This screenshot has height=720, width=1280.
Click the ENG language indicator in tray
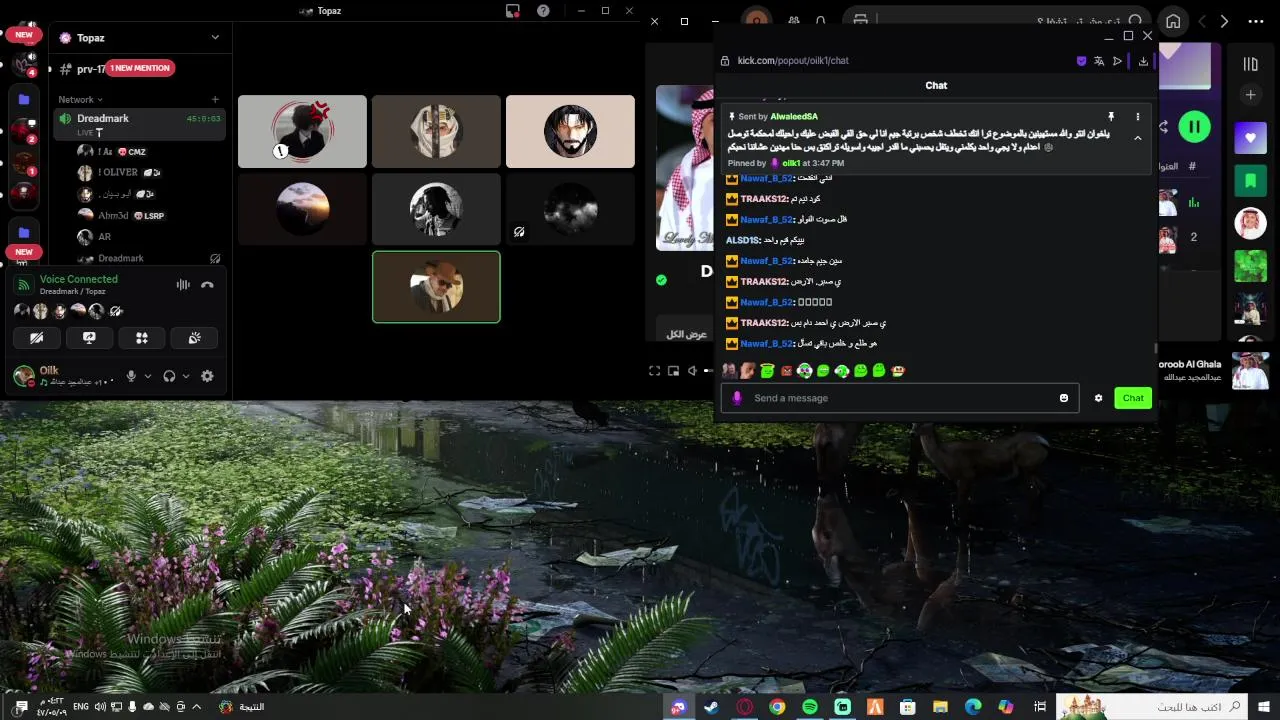(x=81, y=707)
